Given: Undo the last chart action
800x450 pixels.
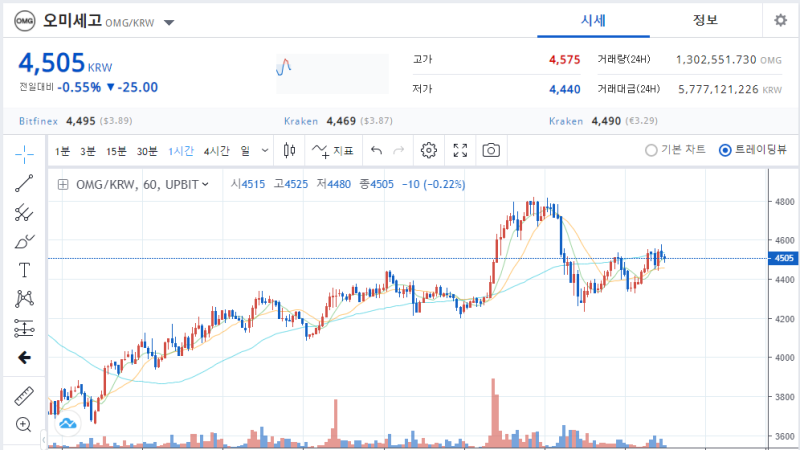Looking at the screenshot, I should point(377,151).
